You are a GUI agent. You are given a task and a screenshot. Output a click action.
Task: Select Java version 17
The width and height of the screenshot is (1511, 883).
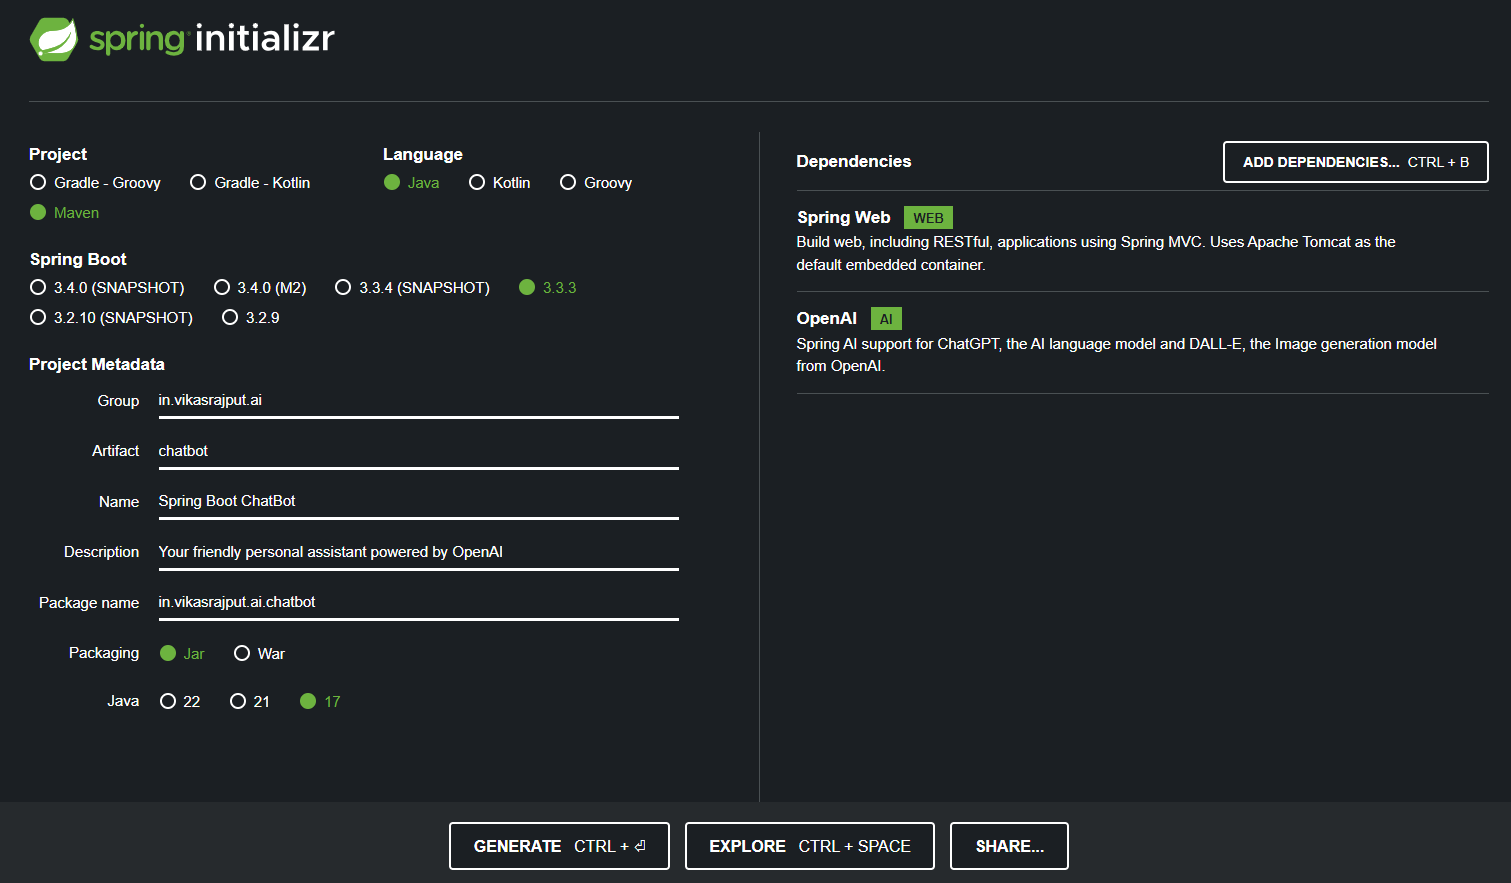point(320,701)
